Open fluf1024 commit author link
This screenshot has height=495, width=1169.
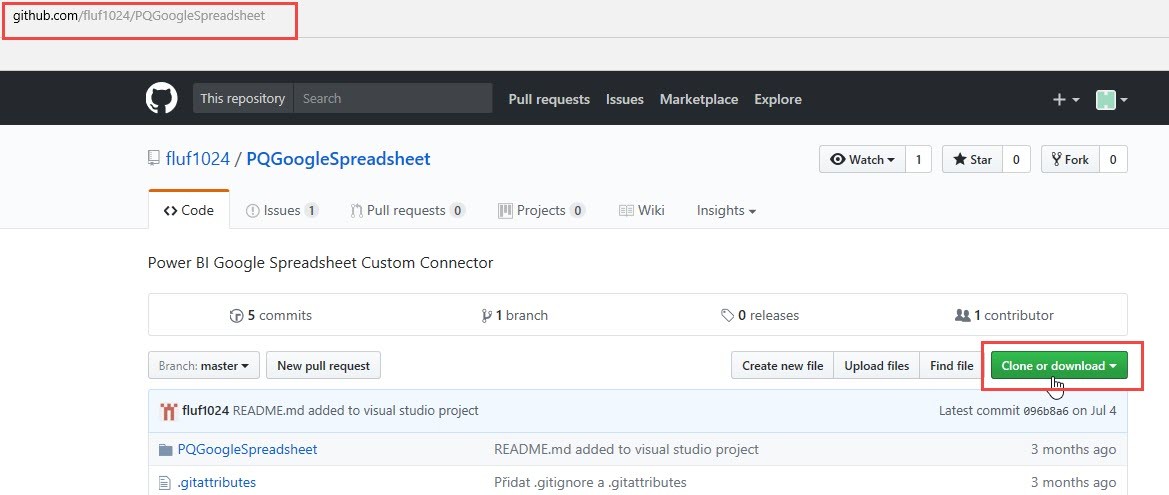pos(206,411)
